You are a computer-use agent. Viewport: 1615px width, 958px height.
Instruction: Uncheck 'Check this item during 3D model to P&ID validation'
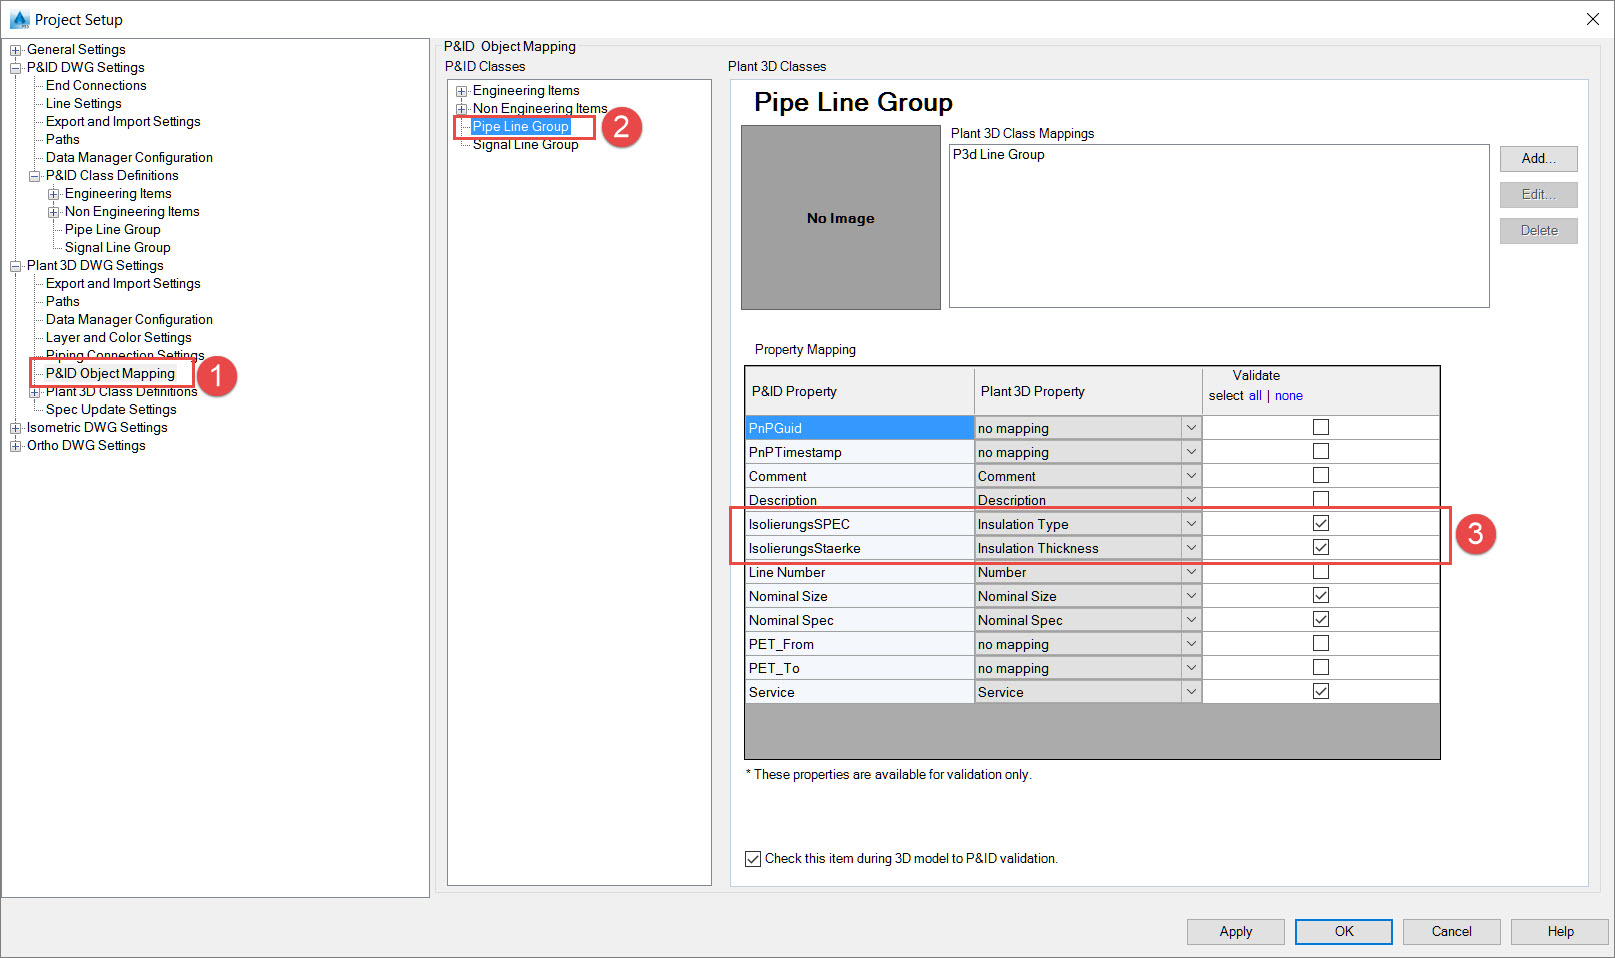752,858
